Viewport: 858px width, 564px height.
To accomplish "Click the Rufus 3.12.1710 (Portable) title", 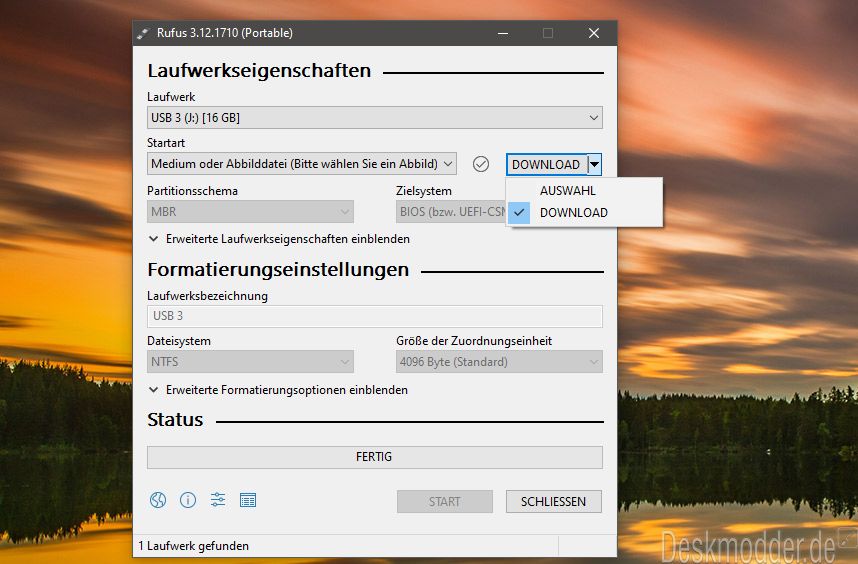I will [x=225, y=33].
